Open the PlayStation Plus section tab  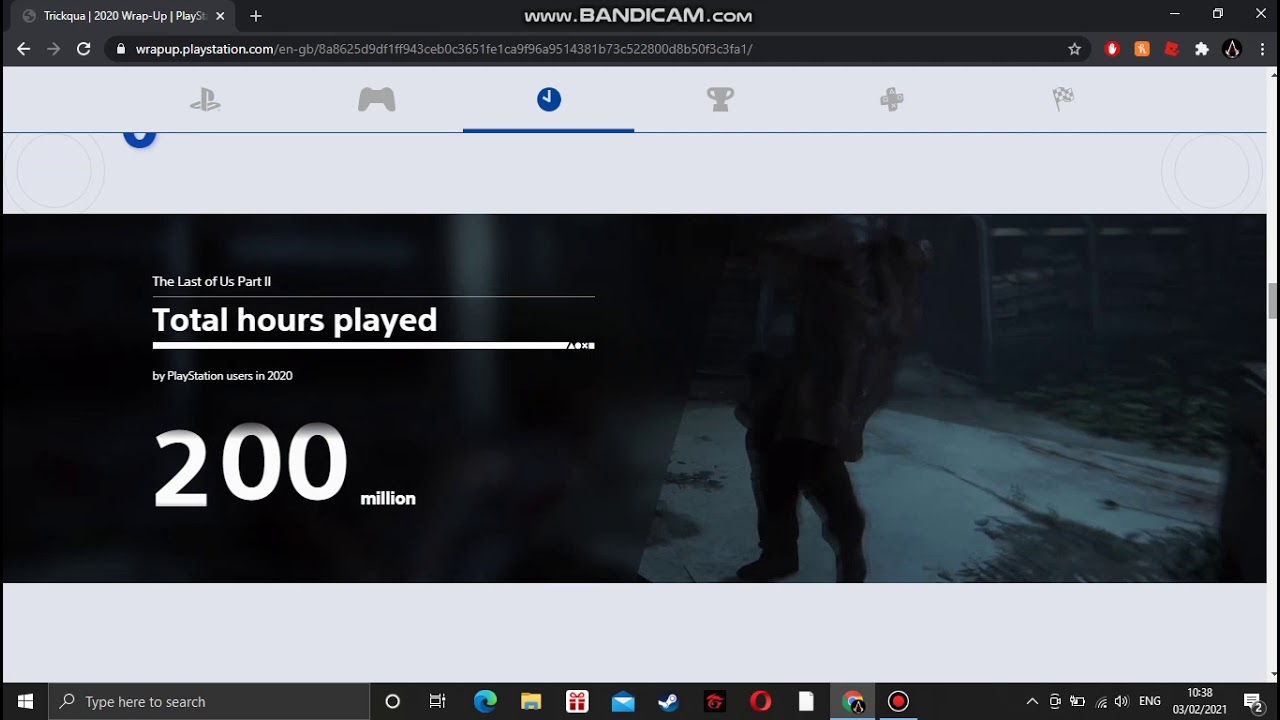point(892,99)
